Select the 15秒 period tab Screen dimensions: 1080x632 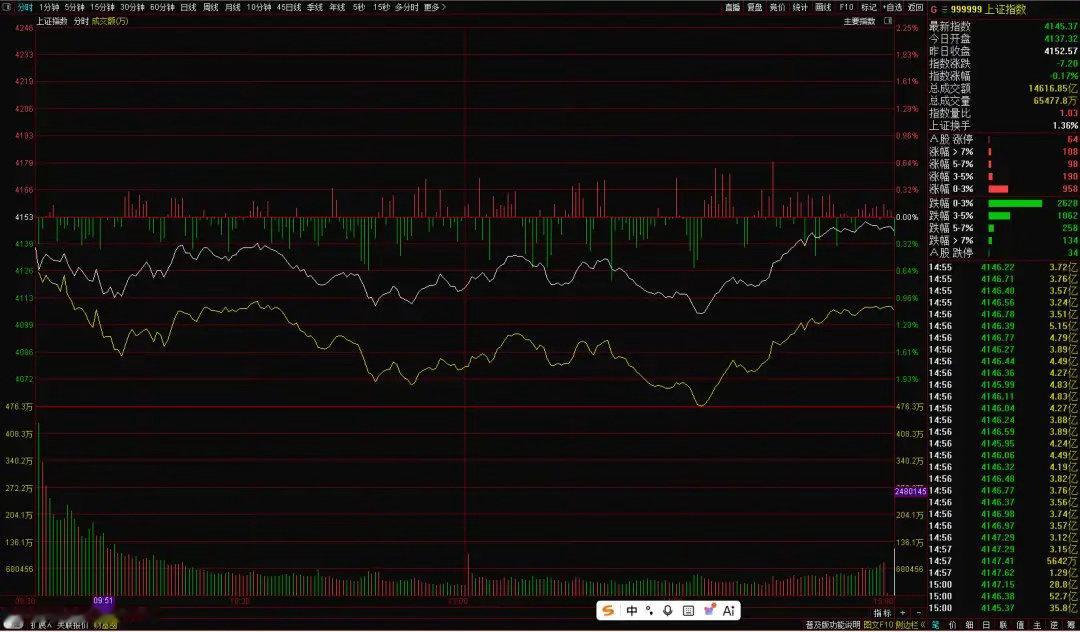(381, 7)
